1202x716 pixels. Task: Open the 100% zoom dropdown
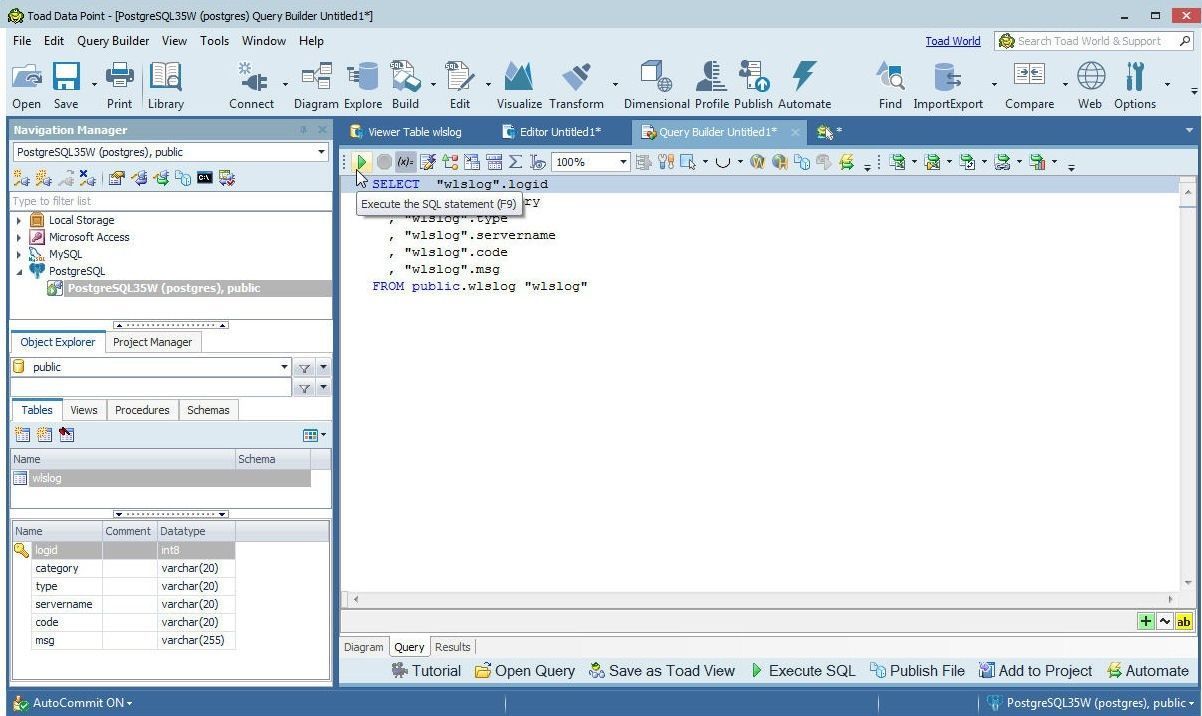coord(623,162)
